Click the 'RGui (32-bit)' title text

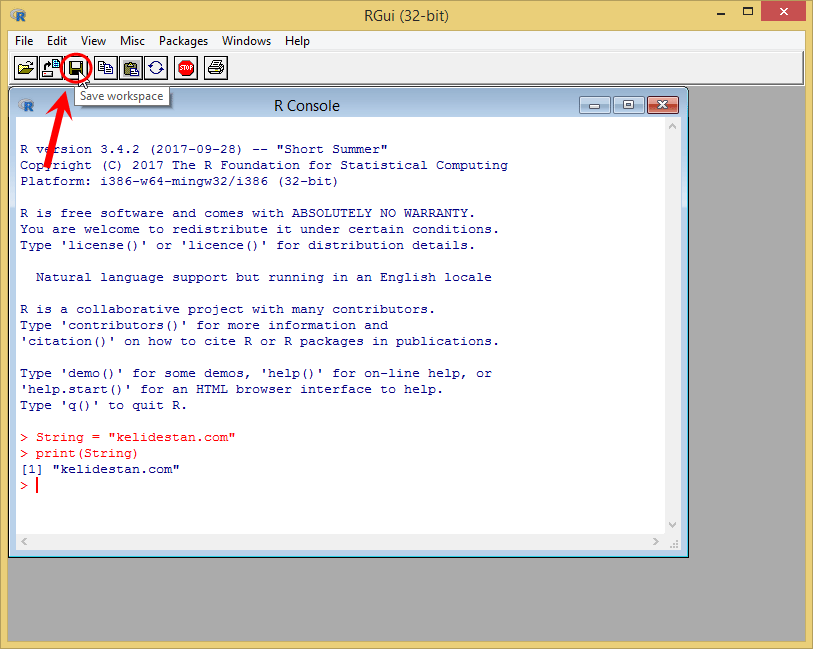406,16
